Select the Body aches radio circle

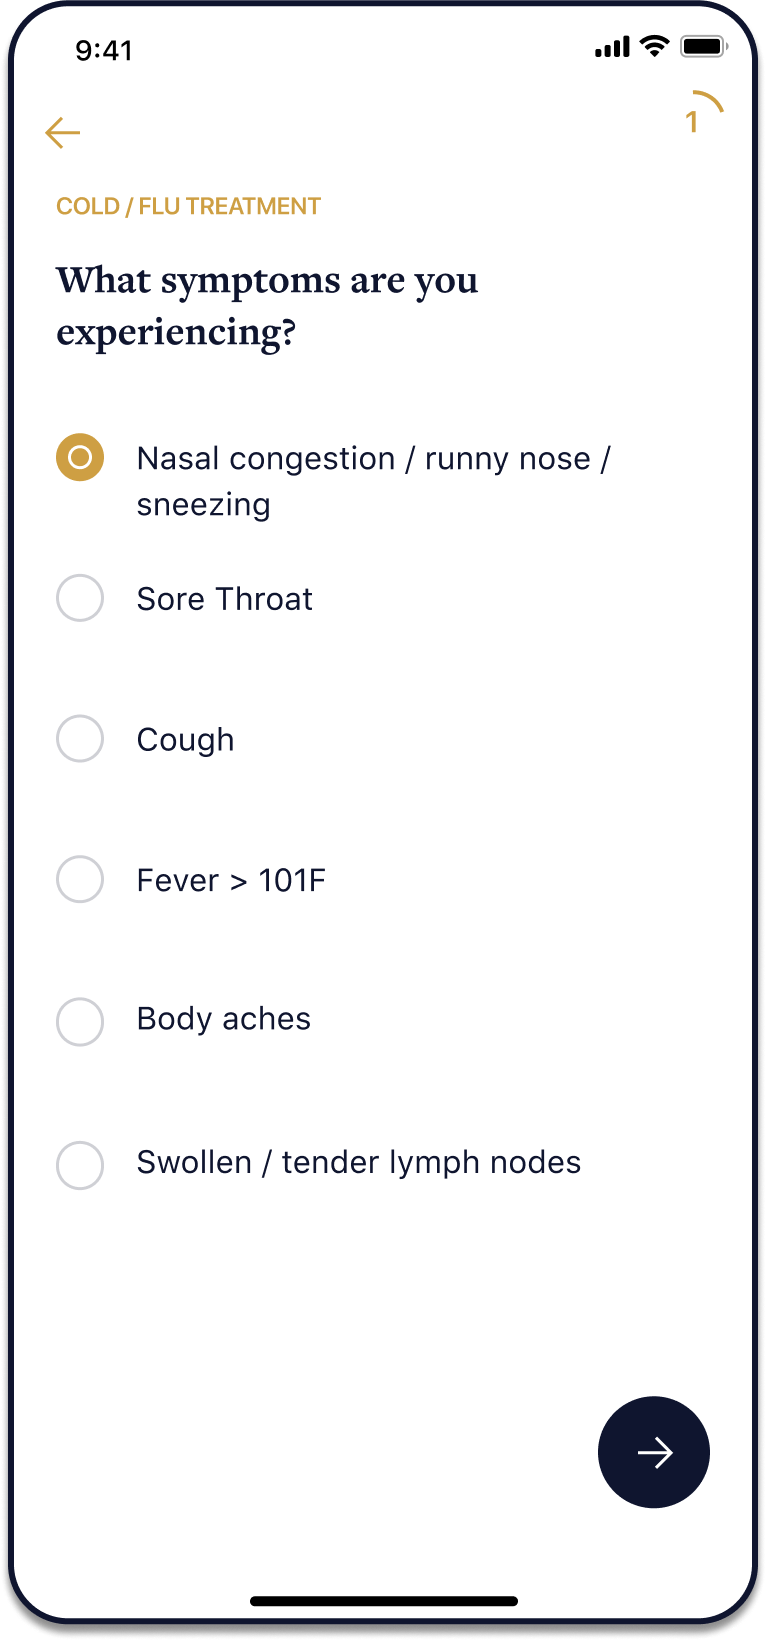(80, 1021)
